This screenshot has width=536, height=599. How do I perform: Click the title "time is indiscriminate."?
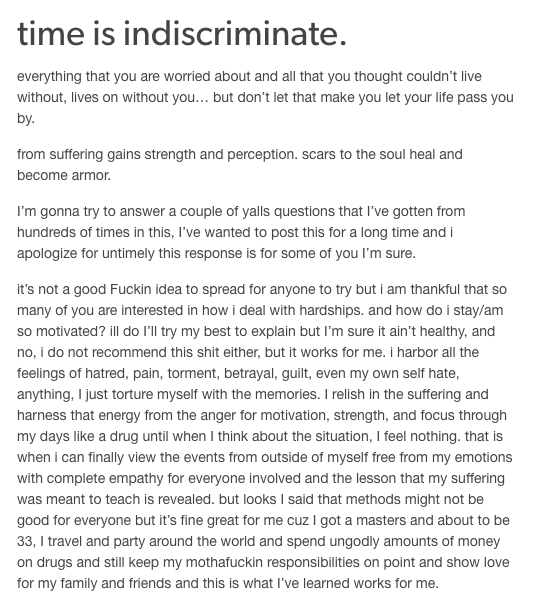(x=182, y=34)
